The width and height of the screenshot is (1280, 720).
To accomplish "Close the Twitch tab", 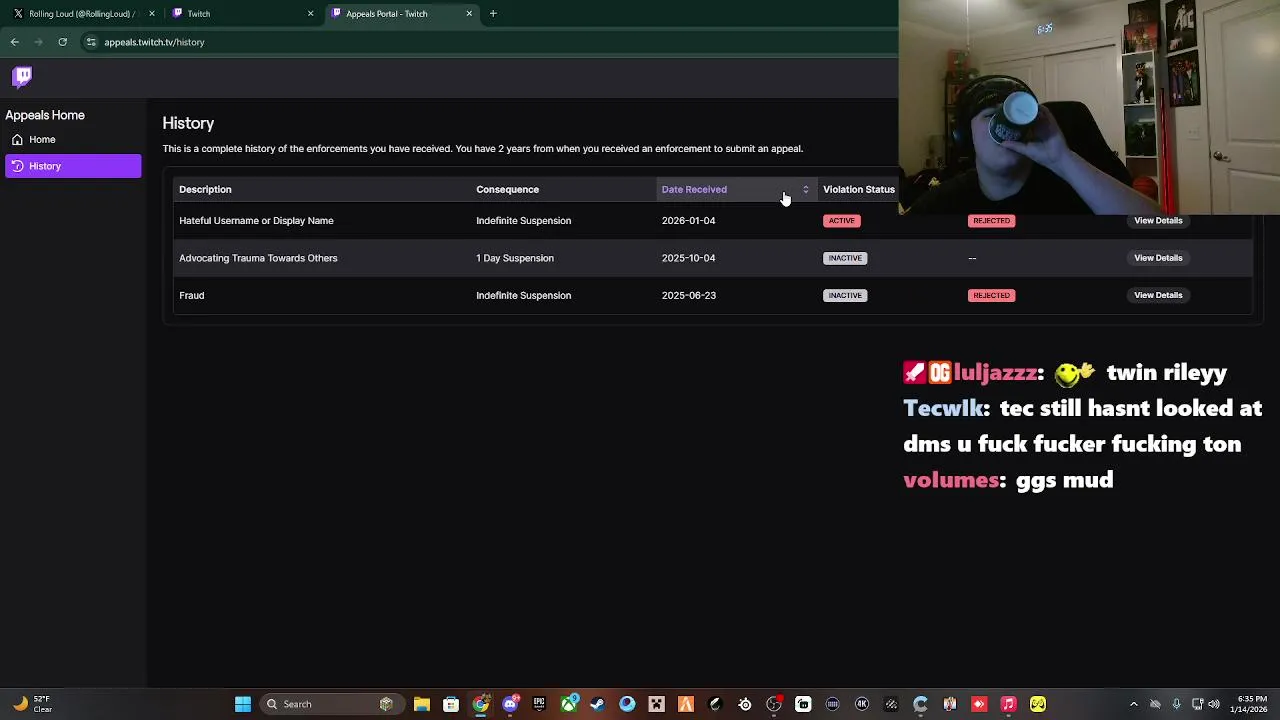I will pos(310,14).
